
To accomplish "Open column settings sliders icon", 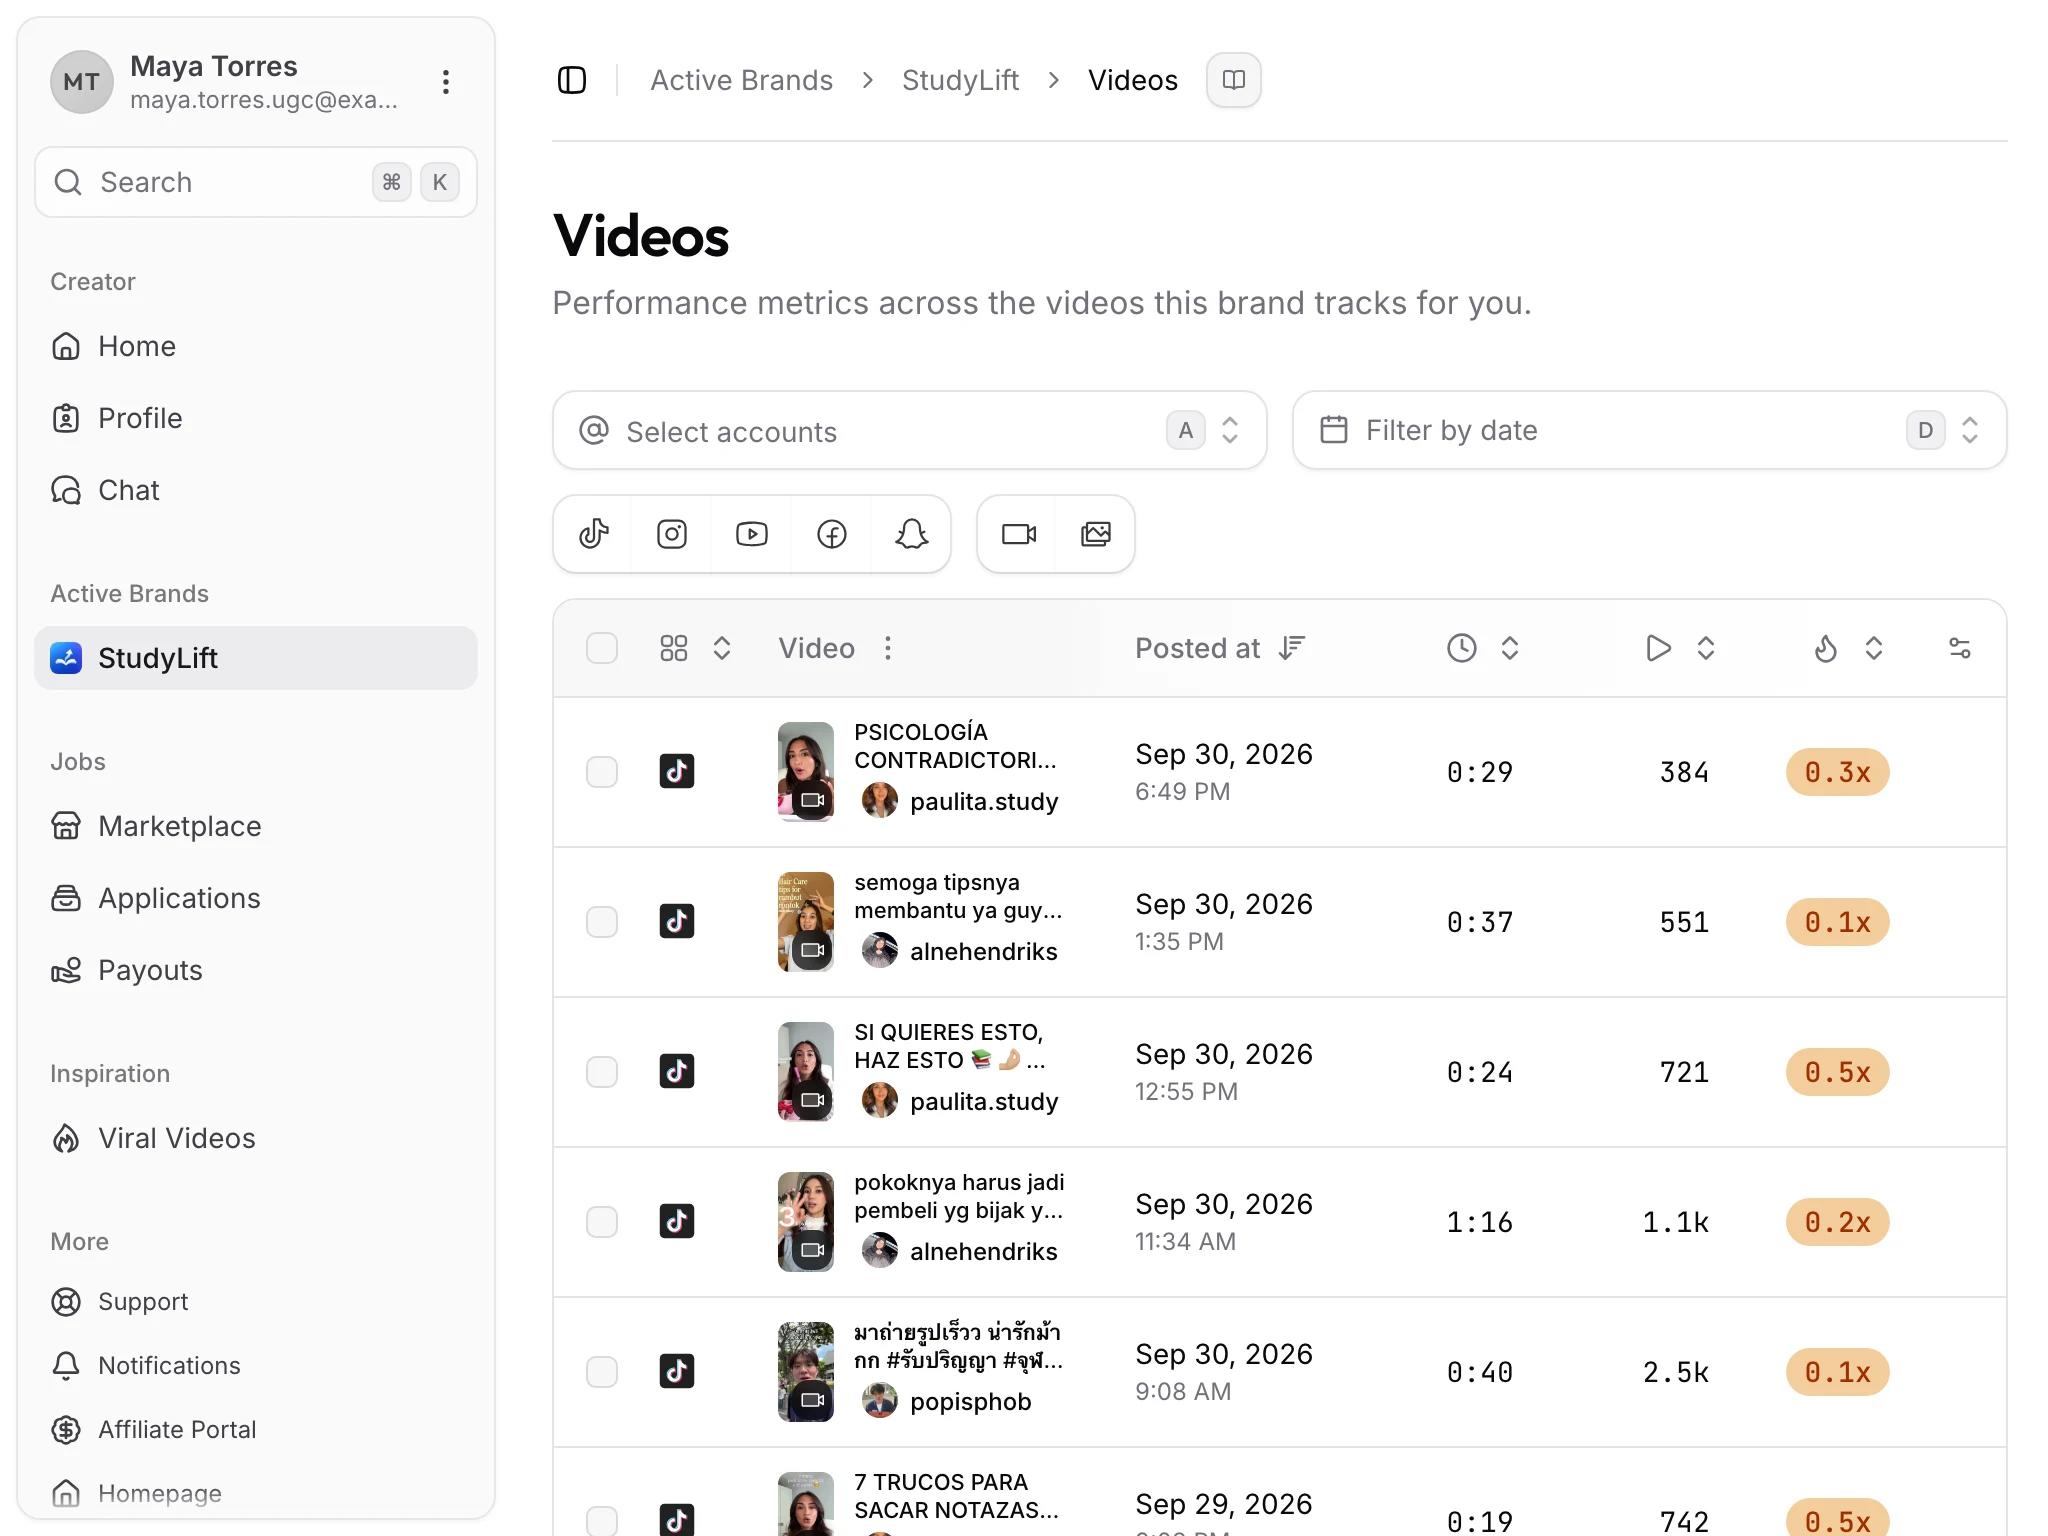I will pos(1960,648).
